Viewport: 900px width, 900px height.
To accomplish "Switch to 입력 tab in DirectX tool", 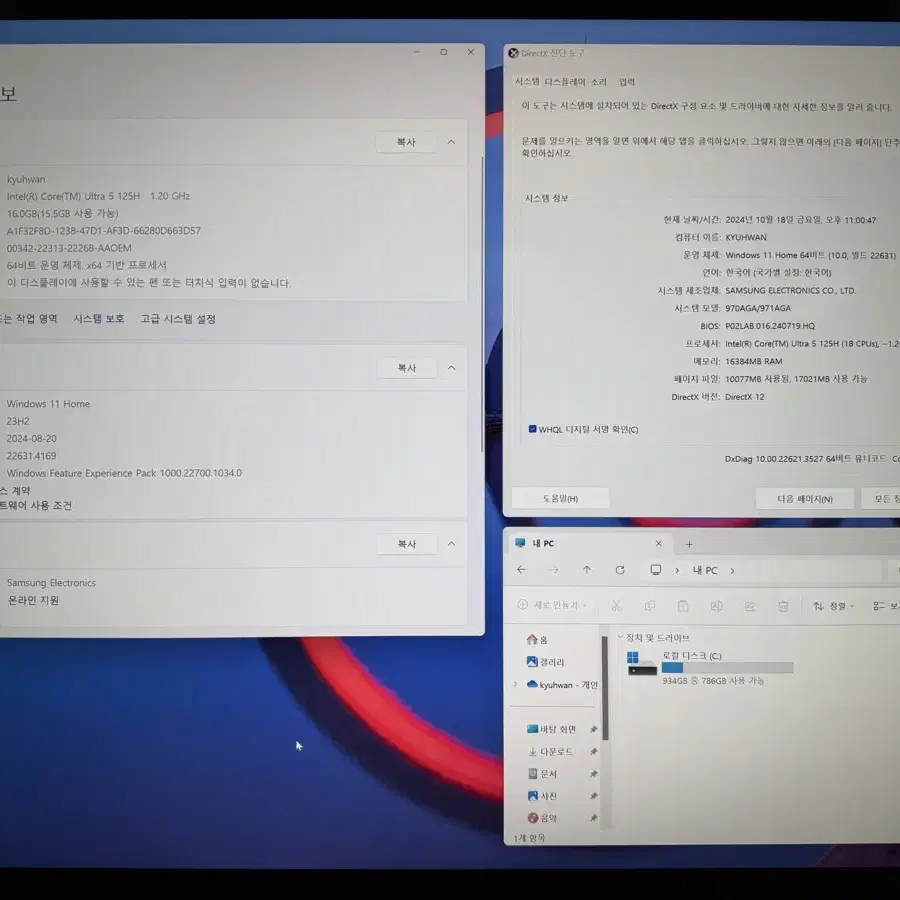I will pyautogui.click(x=627, y=82).
